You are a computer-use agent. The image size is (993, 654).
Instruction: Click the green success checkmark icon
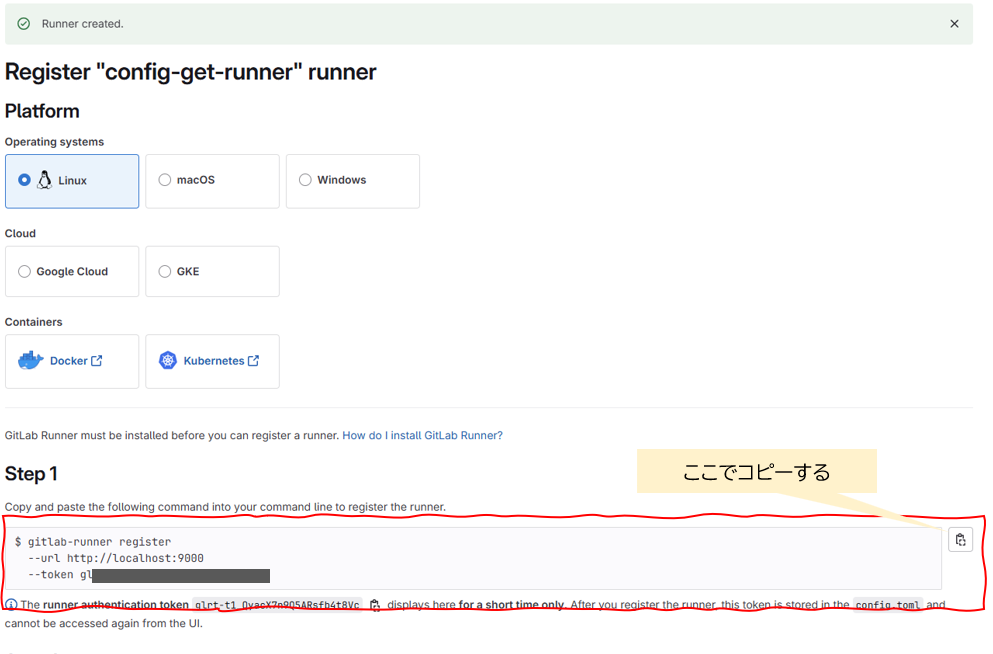tap(23, 23)
